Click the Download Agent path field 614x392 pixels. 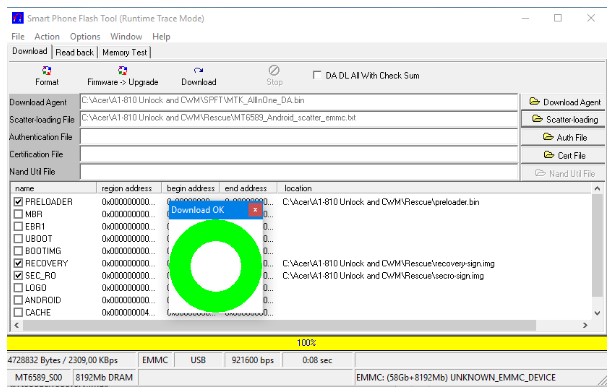click(299, 102)
